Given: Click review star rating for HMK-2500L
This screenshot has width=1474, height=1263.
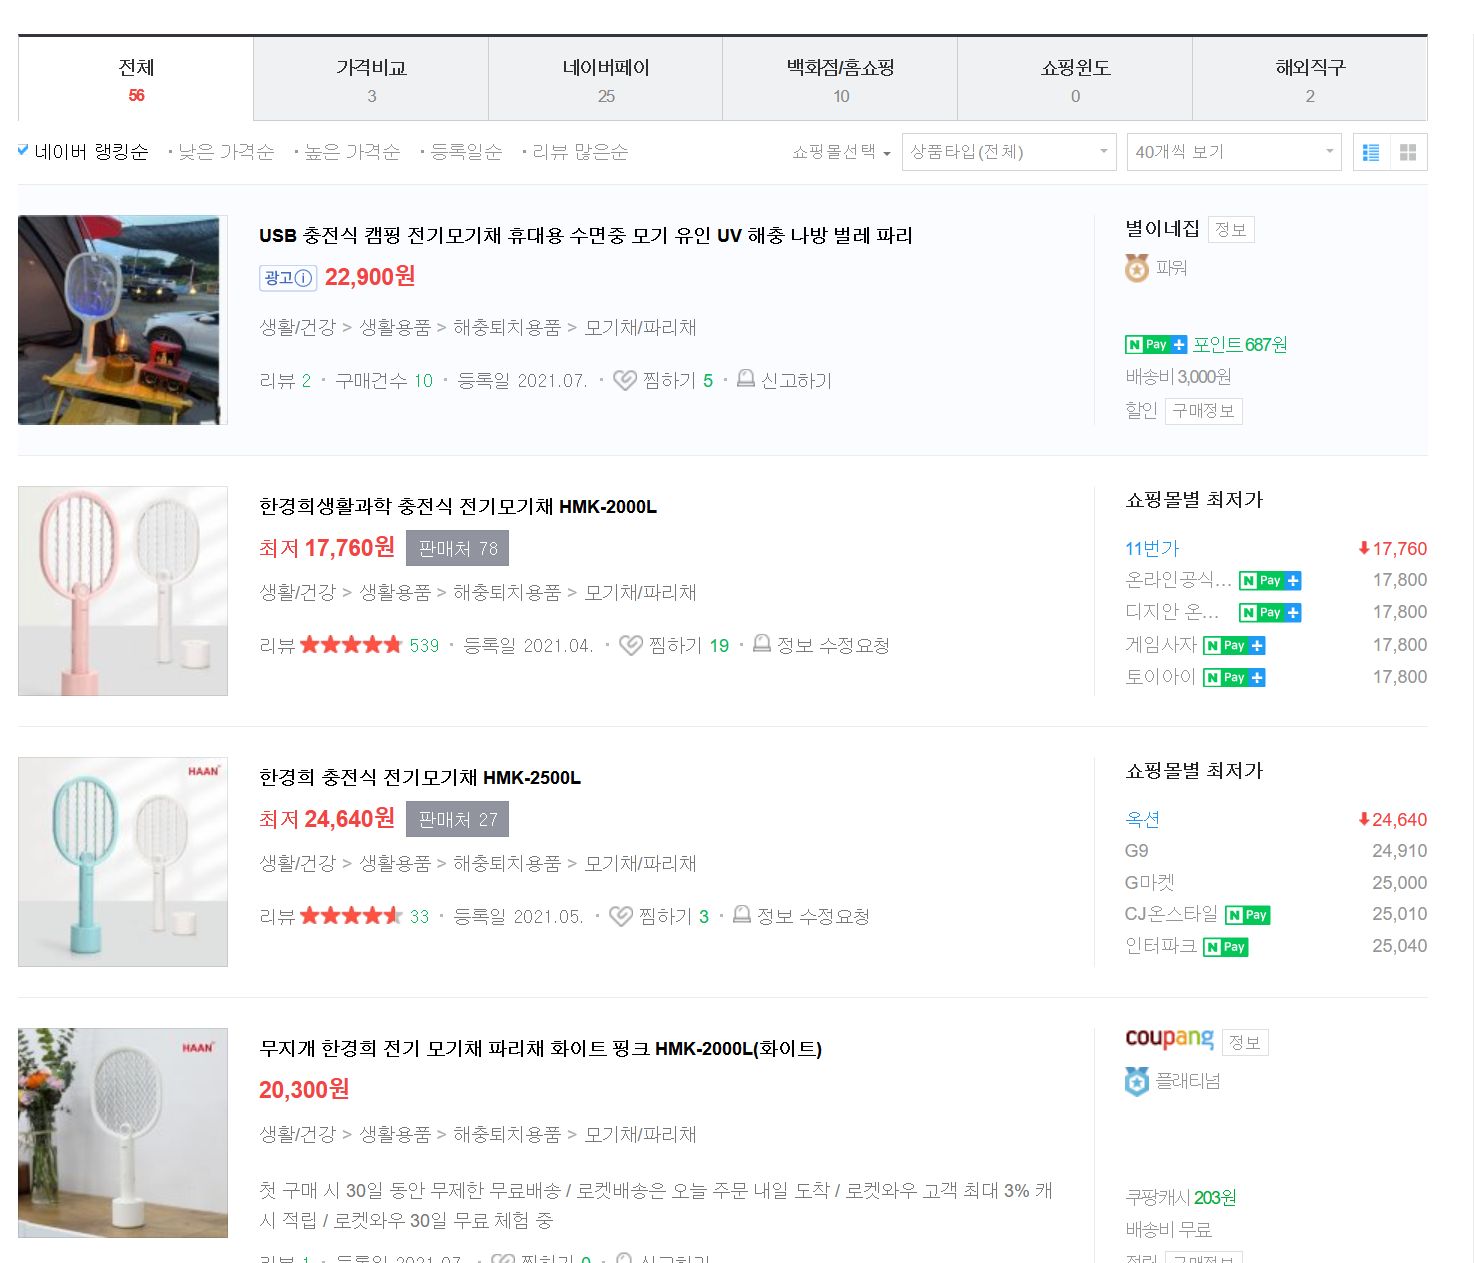Looking at the screenshot, I should click(x=351, y=916).
